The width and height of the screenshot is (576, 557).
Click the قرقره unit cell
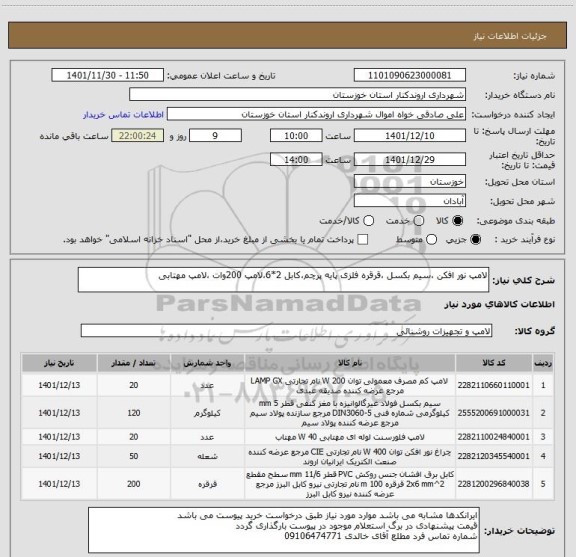coord(207,484)
